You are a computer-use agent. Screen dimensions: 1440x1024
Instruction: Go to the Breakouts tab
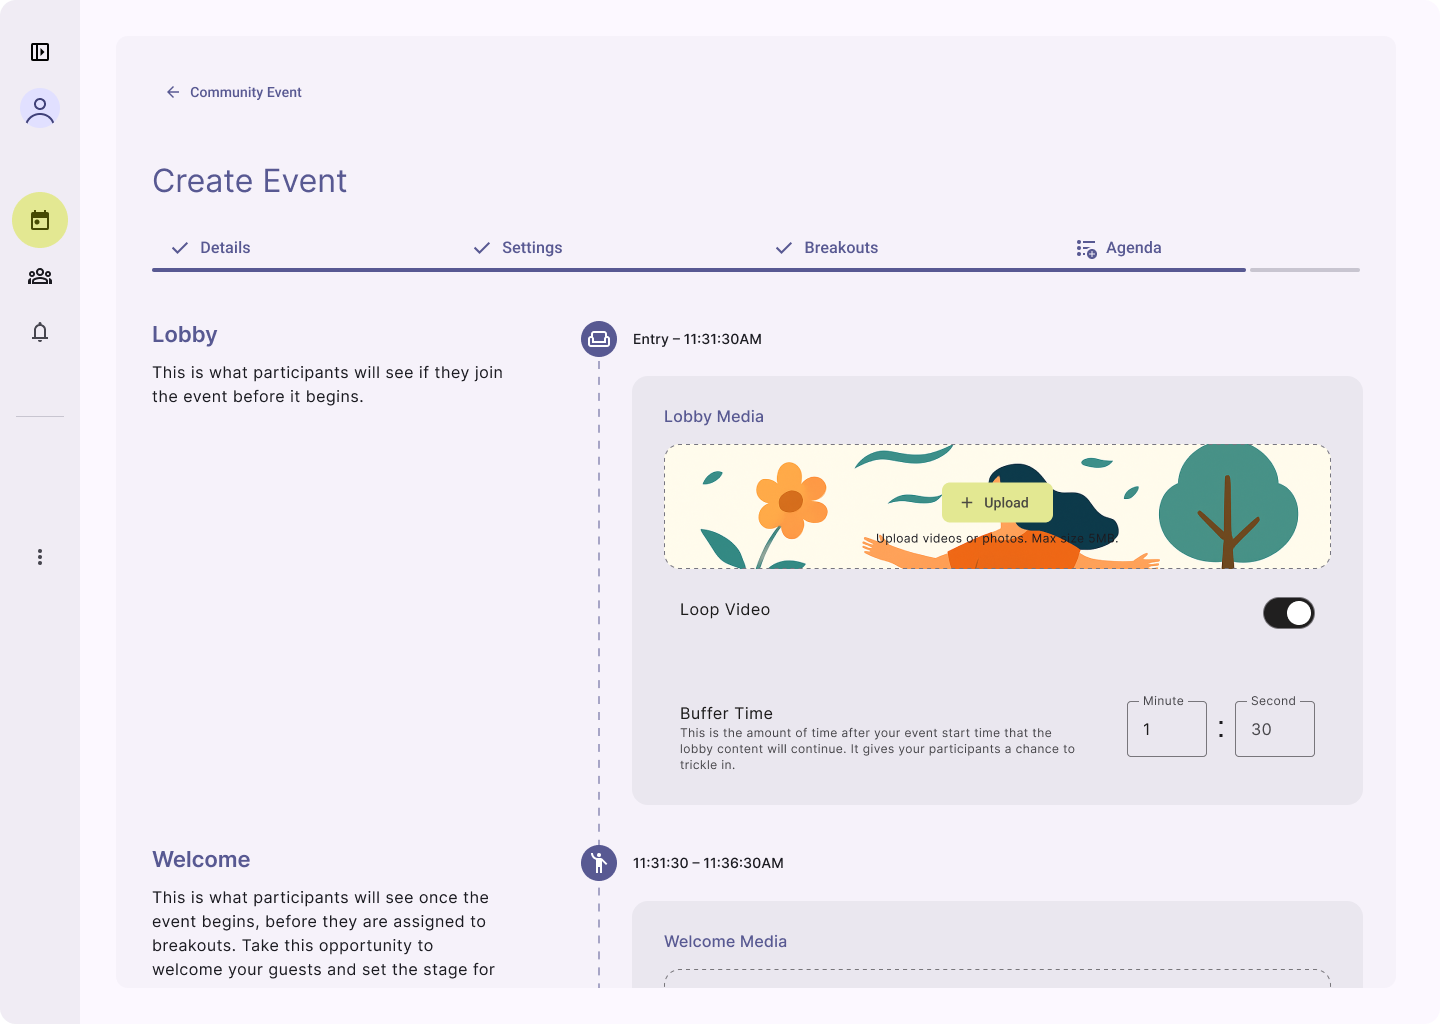click(827, 248)
